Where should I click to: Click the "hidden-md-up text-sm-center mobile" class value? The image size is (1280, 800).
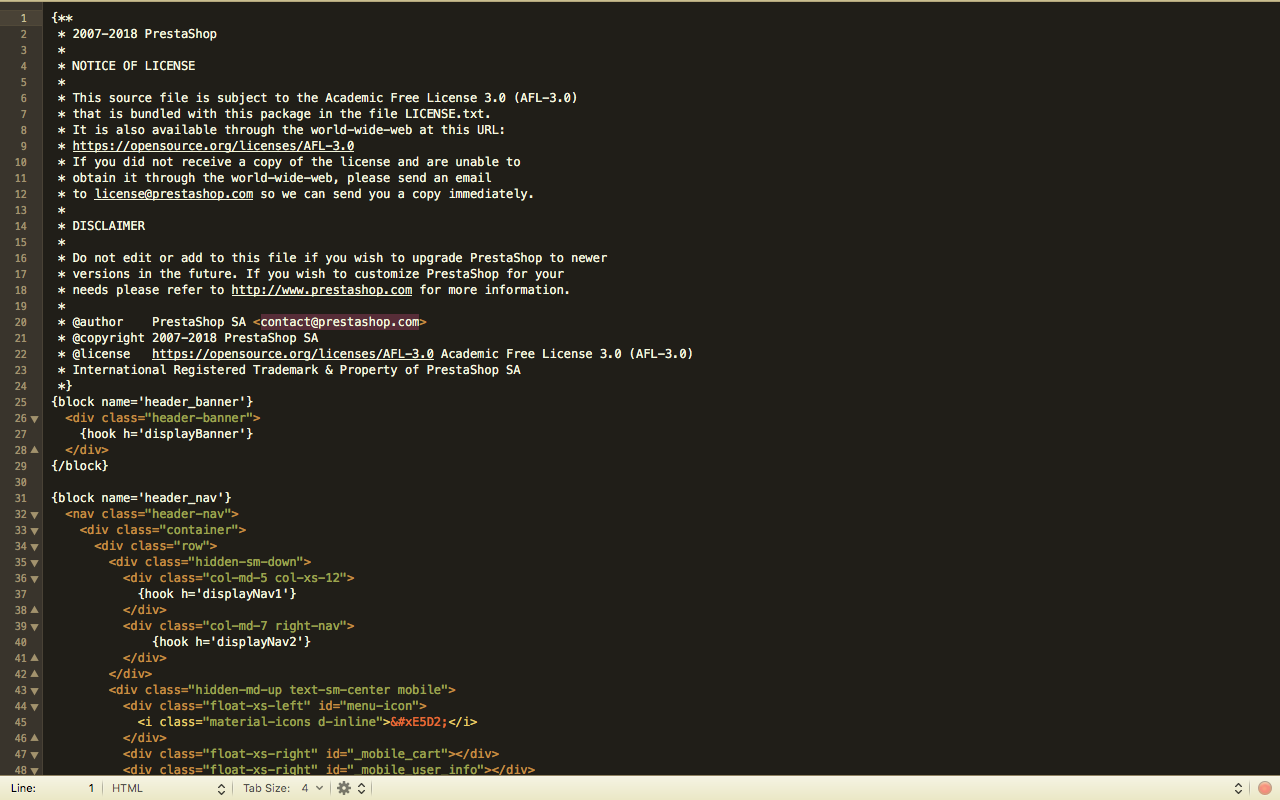318,690
